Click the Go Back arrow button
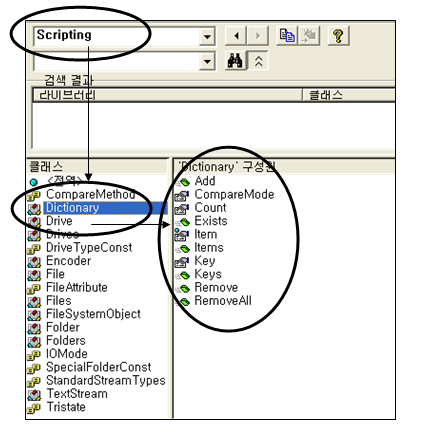 point(236,36)
